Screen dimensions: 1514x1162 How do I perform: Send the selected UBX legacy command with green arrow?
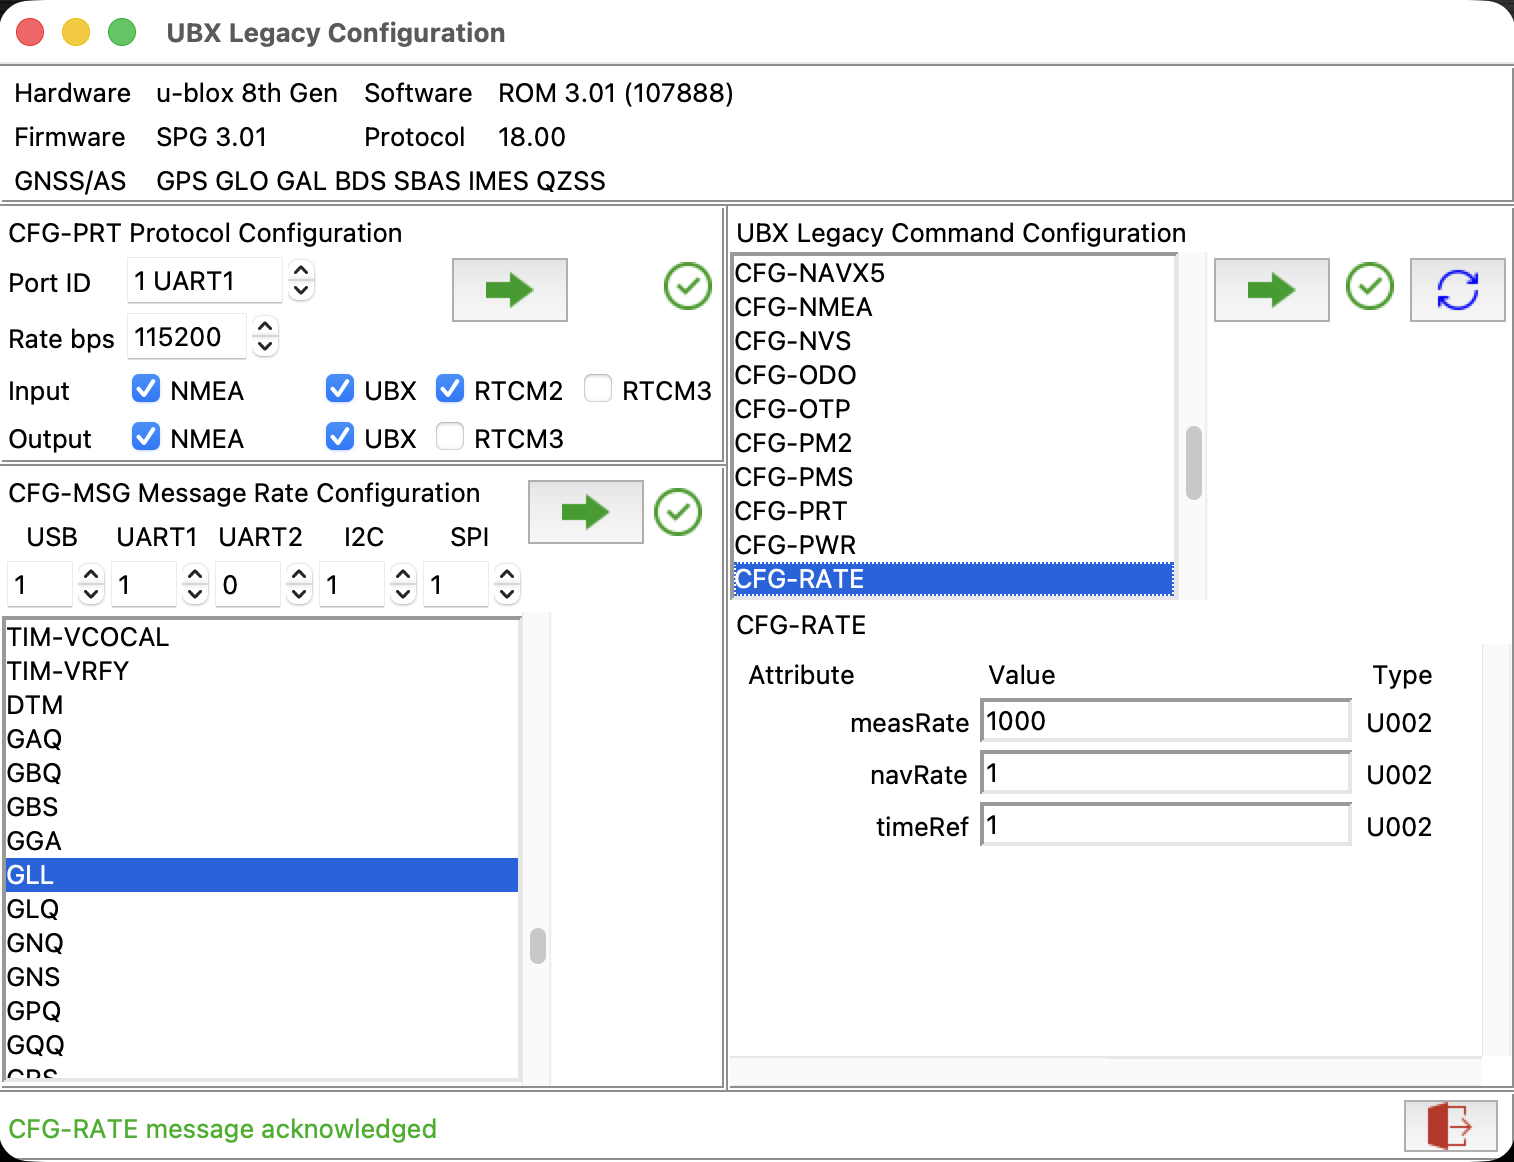coord(1271,290)
